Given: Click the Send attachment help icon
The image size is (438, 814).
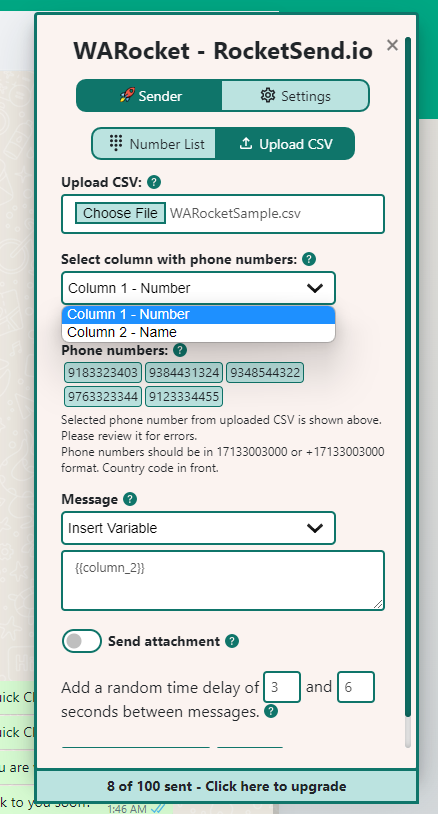Looking at the screenshot, I should coord(232,642).
